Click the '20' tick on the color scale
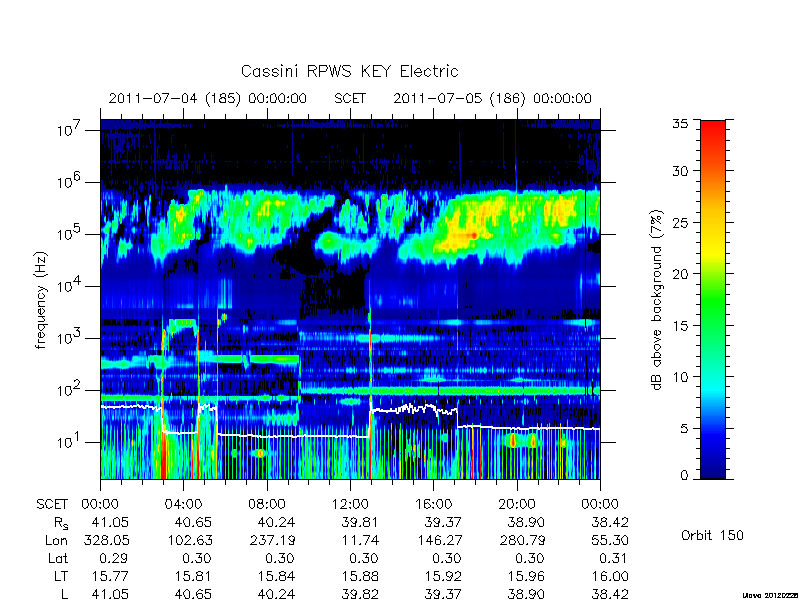800x600 pixels. 683,273
